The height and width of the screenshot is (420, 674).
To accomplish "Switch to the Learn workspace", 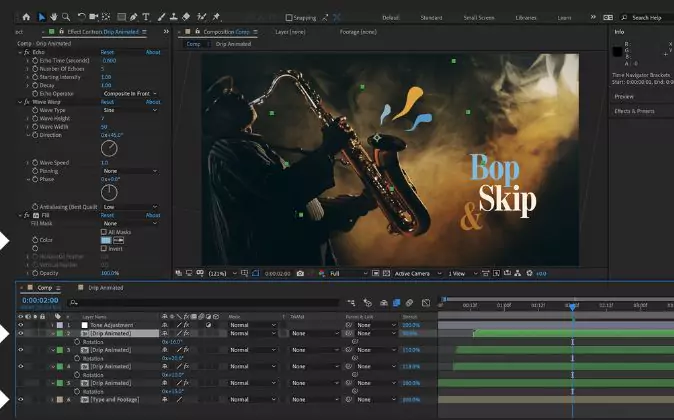I will coord(564,18).
